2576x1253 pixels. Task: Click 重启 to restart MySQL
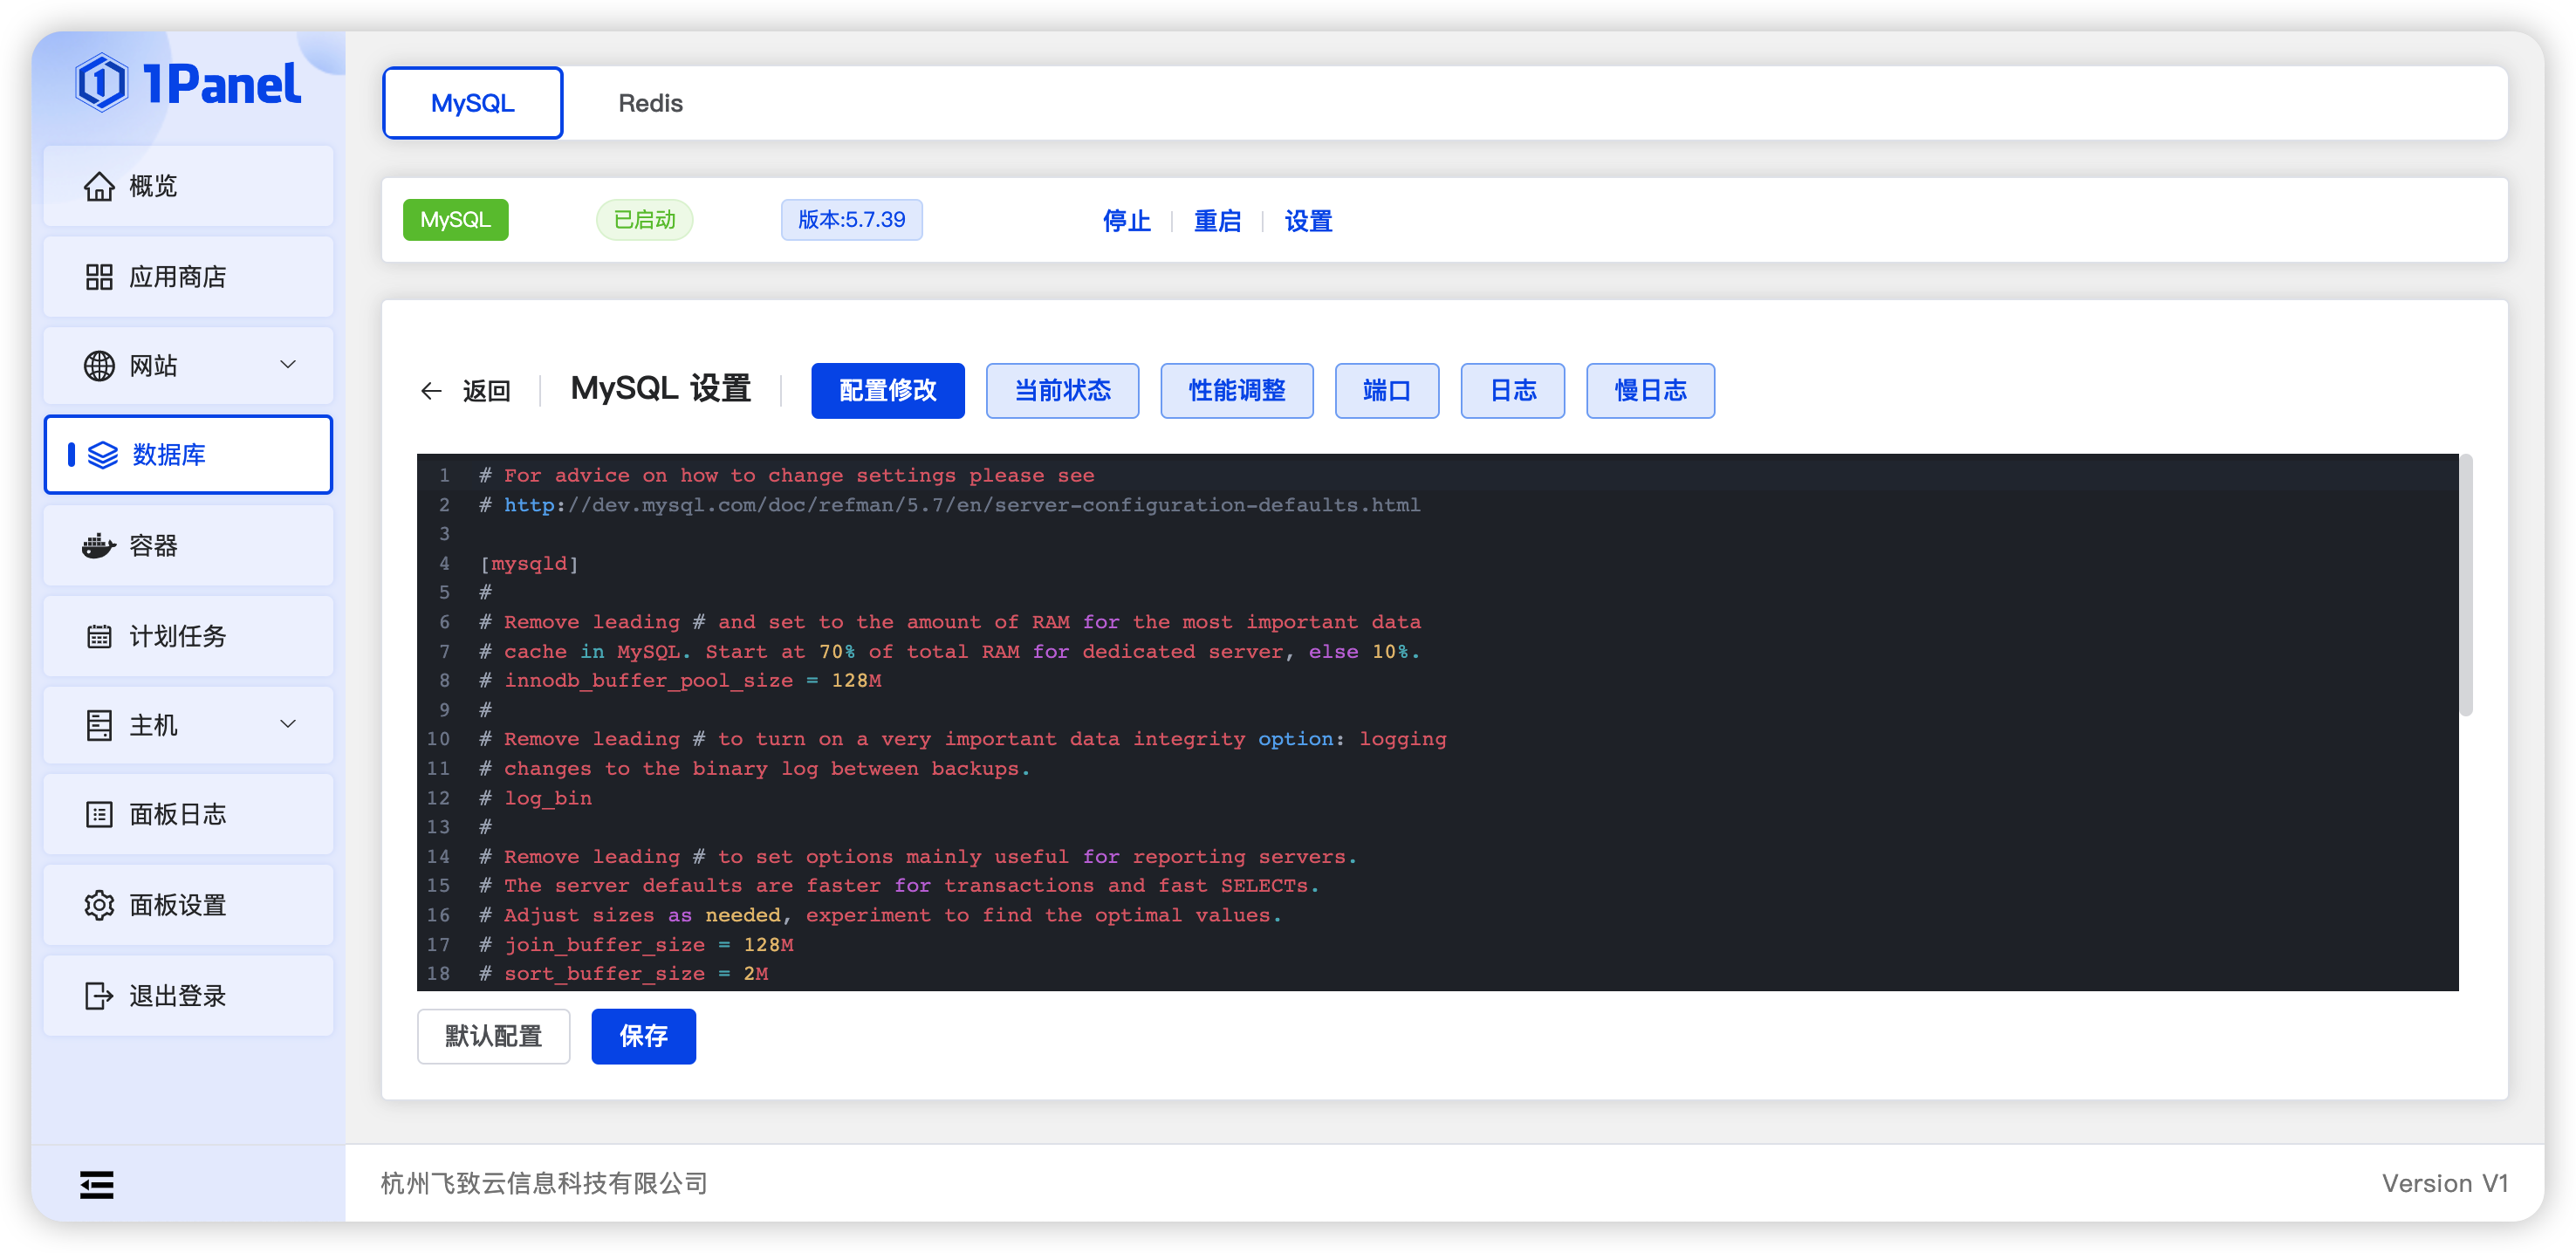[x=1217, y=221]
